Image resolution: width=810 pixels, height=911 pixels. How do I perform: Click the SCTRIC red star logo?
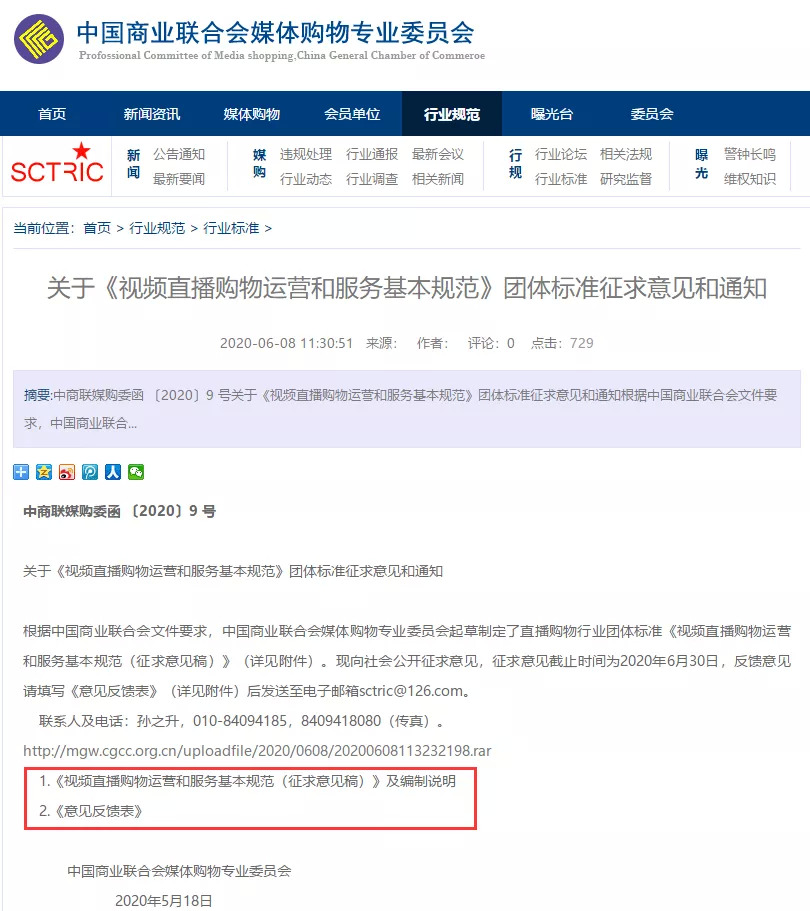57,163
